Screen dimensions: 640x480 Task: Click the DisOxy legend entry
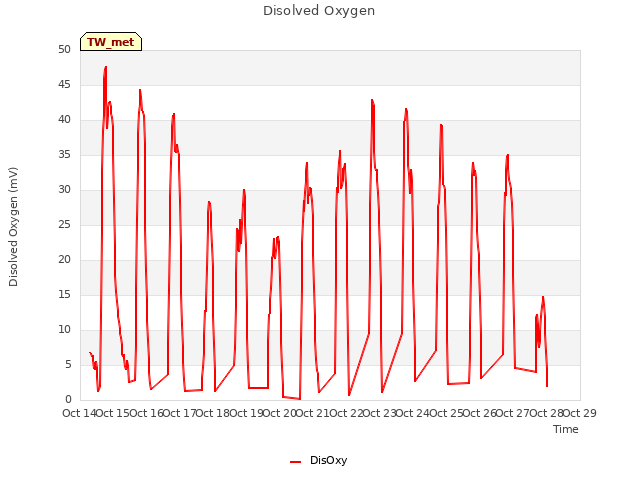pyautogui.click(x=318, y=460)
